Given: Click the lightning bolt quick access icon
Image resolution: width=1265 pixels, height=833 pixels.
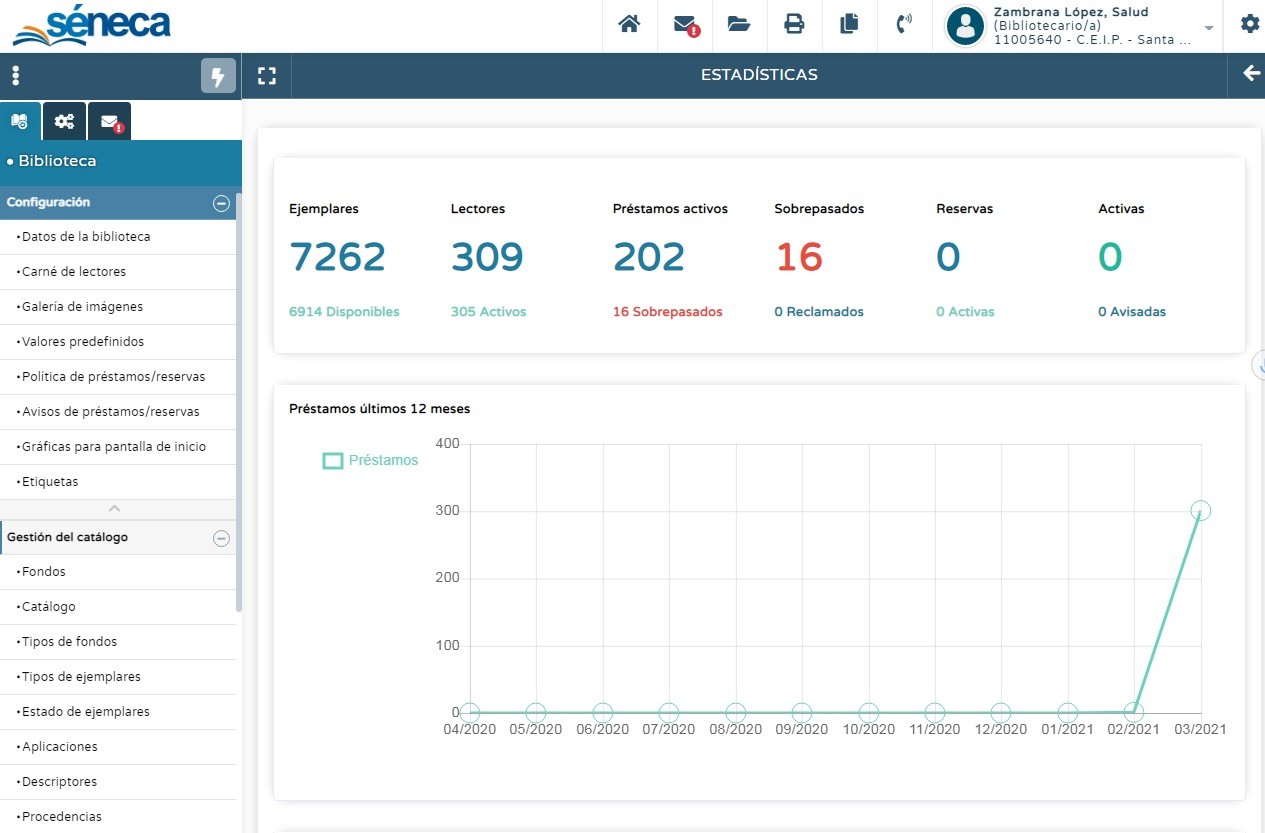Looking at the screenshot, I should click(x=218, y=76).
